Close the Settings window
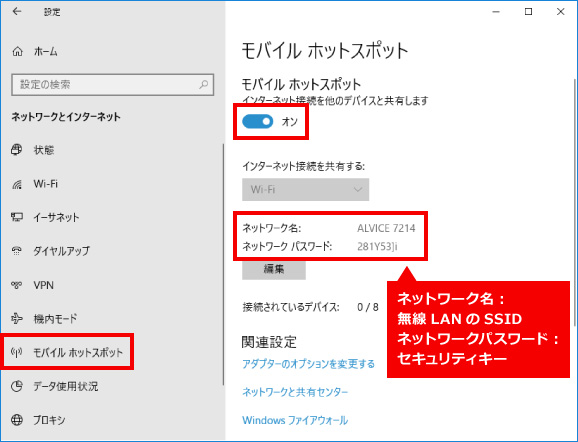Image resolution: width=578 pixels, height=442 pixels. click(x=560, y=12)
